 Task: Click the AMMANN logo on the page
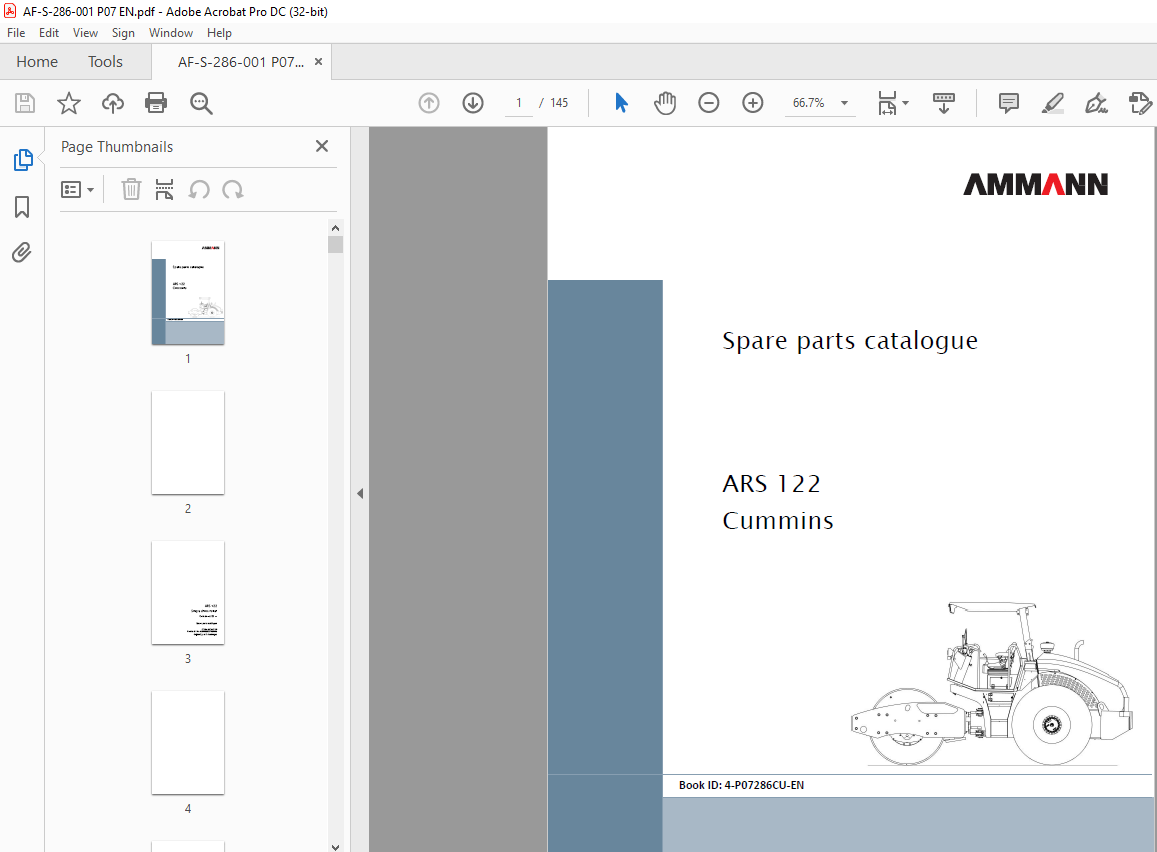[1035, 184]
